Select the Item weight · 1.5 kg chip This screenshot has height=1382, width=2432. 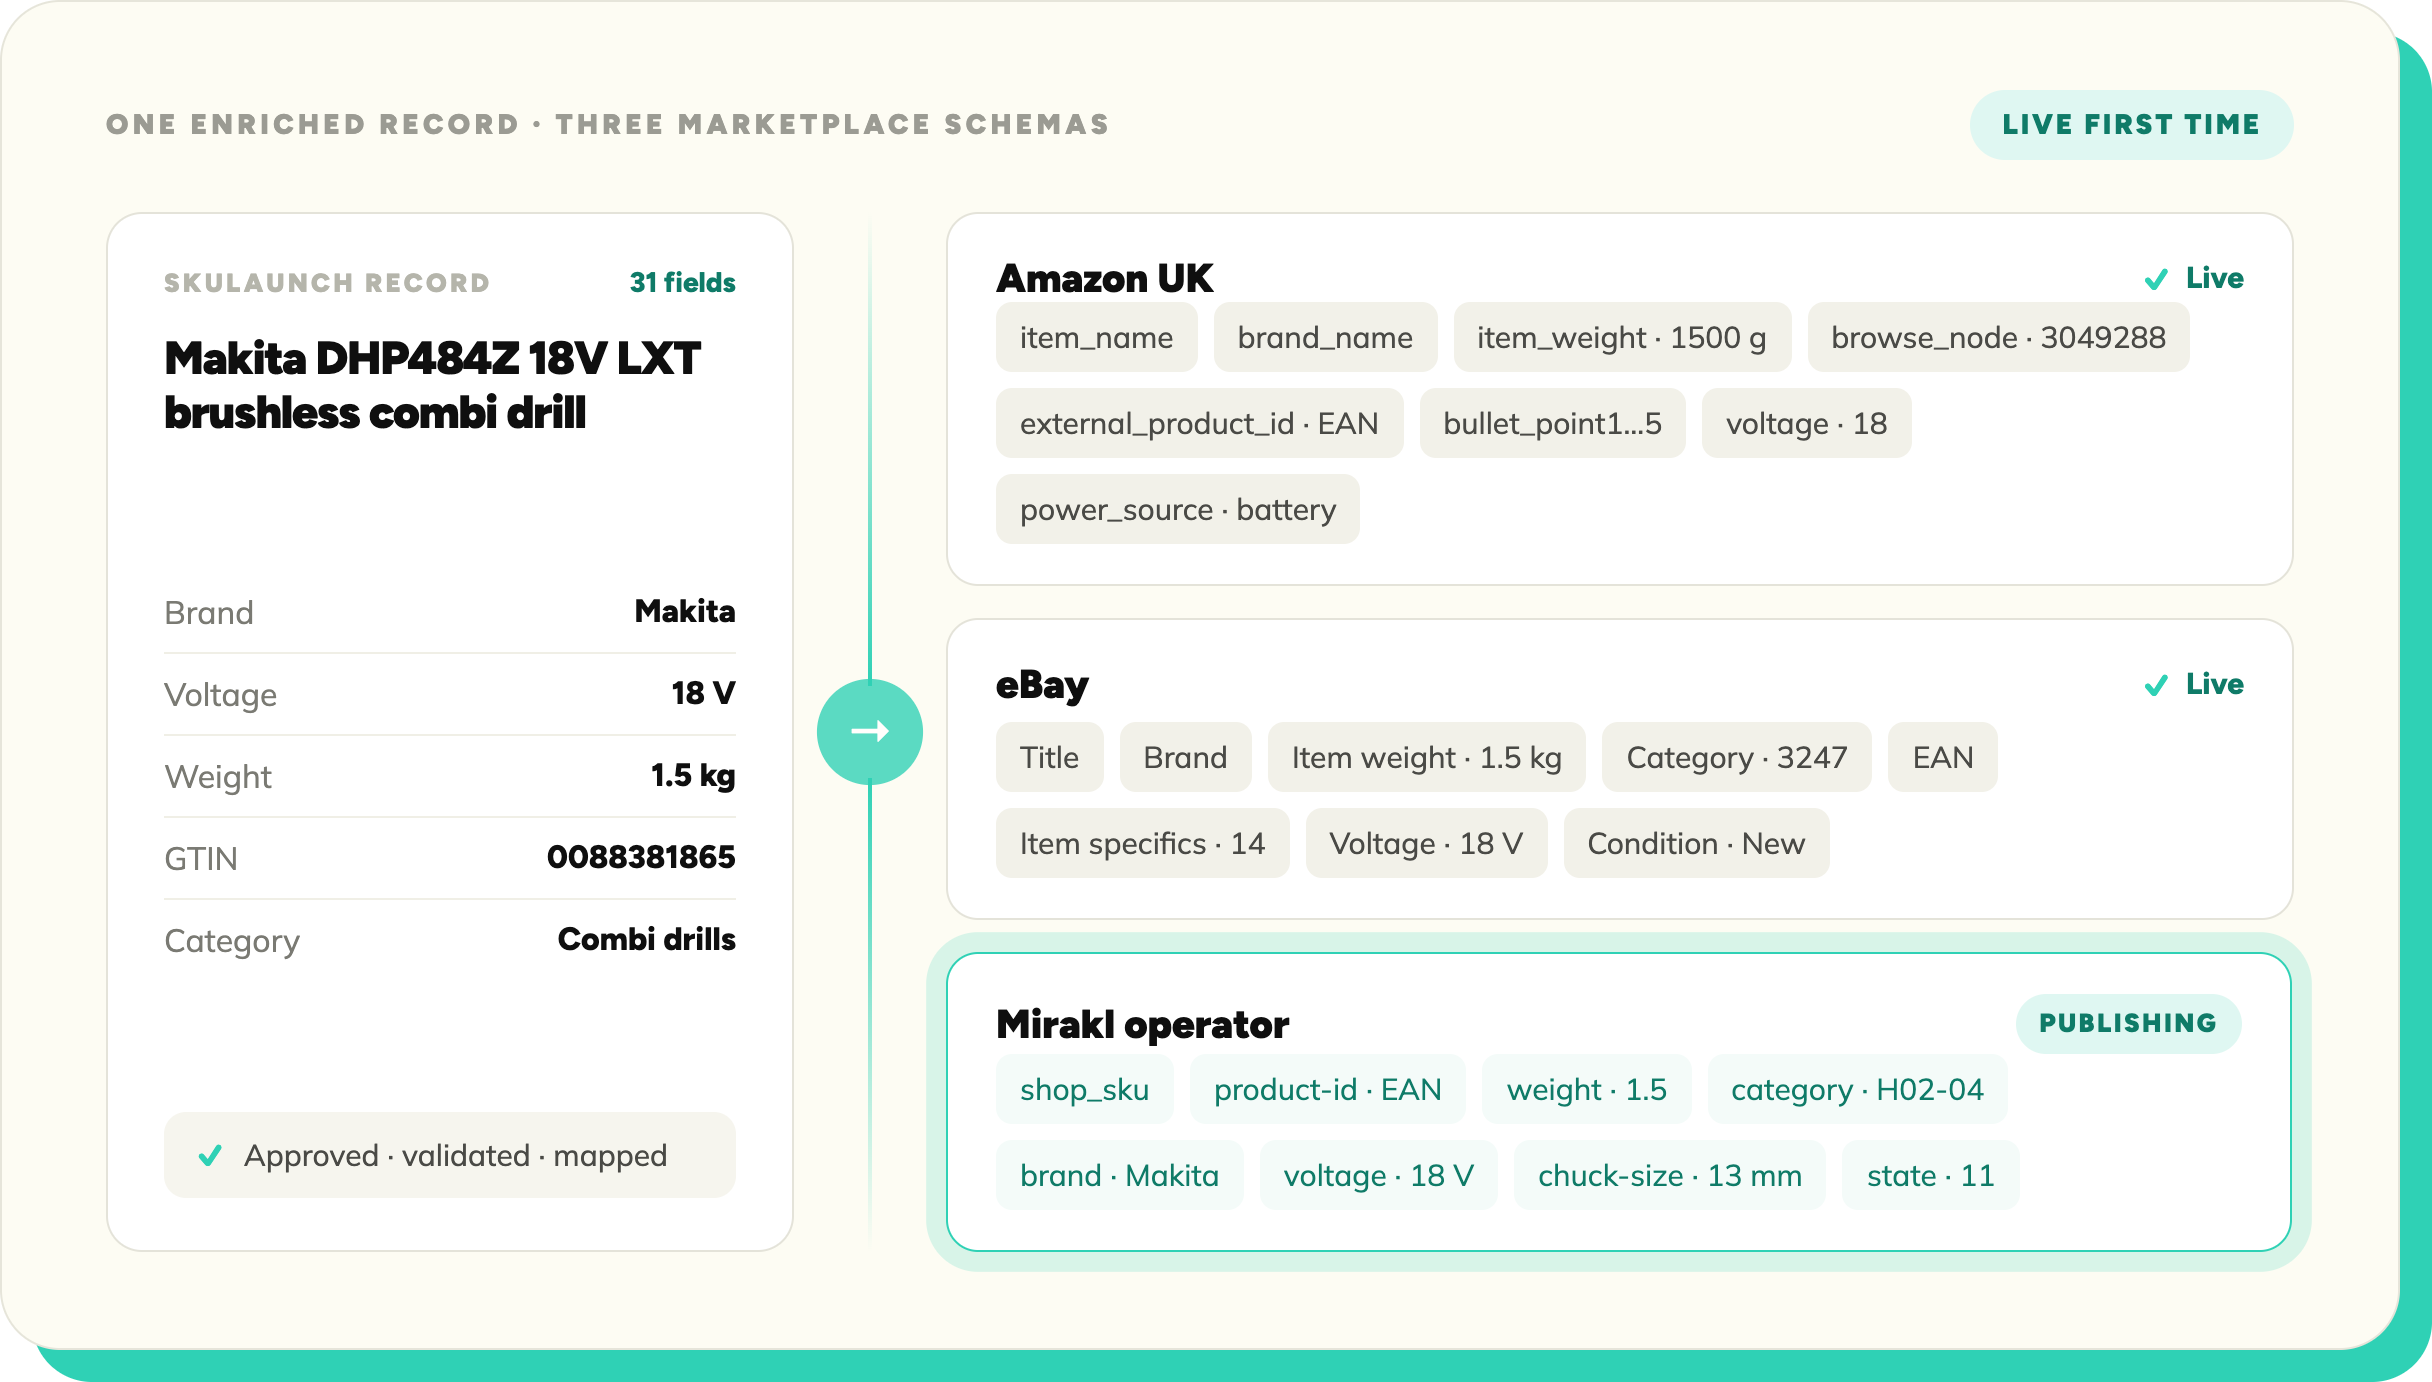(1426, 758)
